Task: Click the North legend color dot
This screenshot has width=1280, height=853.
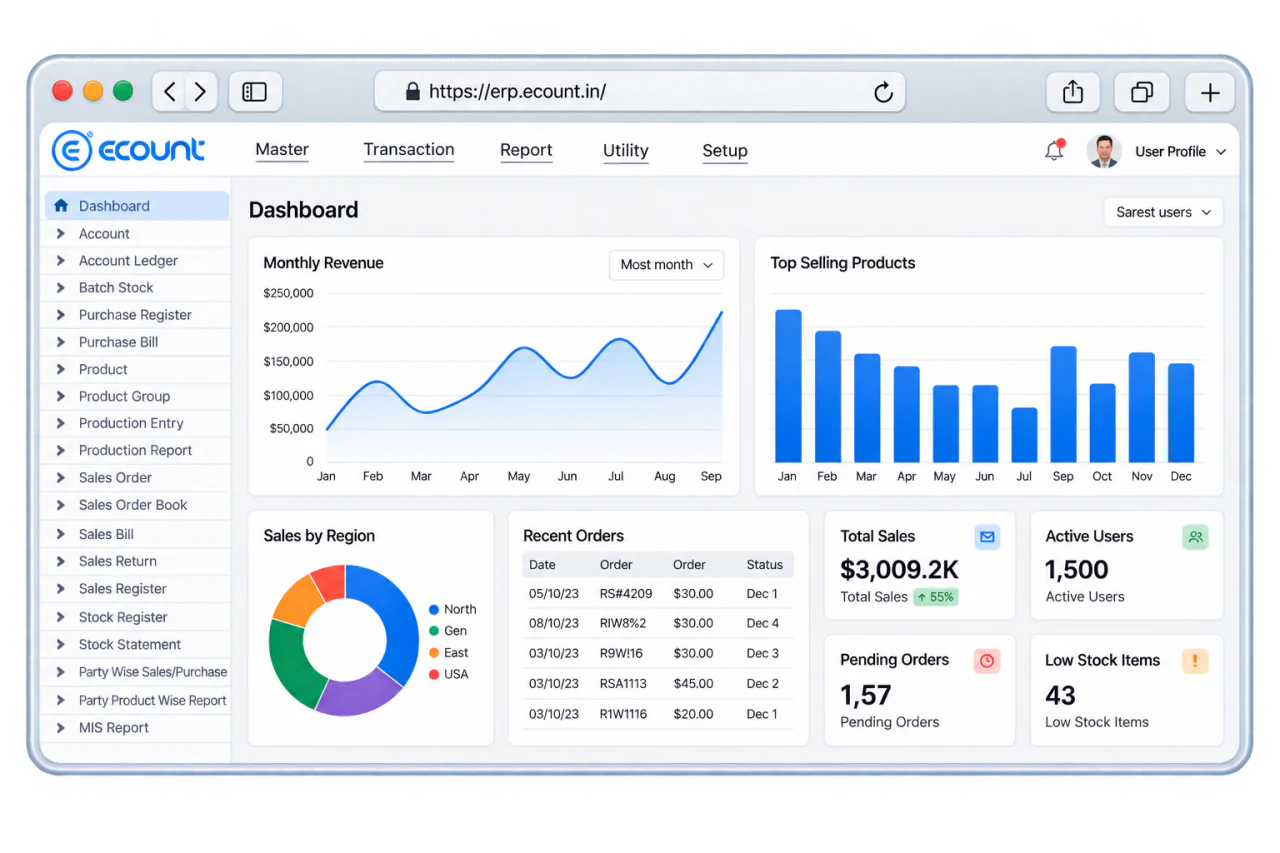Action: pyautogui.click(x=434, y=610)
